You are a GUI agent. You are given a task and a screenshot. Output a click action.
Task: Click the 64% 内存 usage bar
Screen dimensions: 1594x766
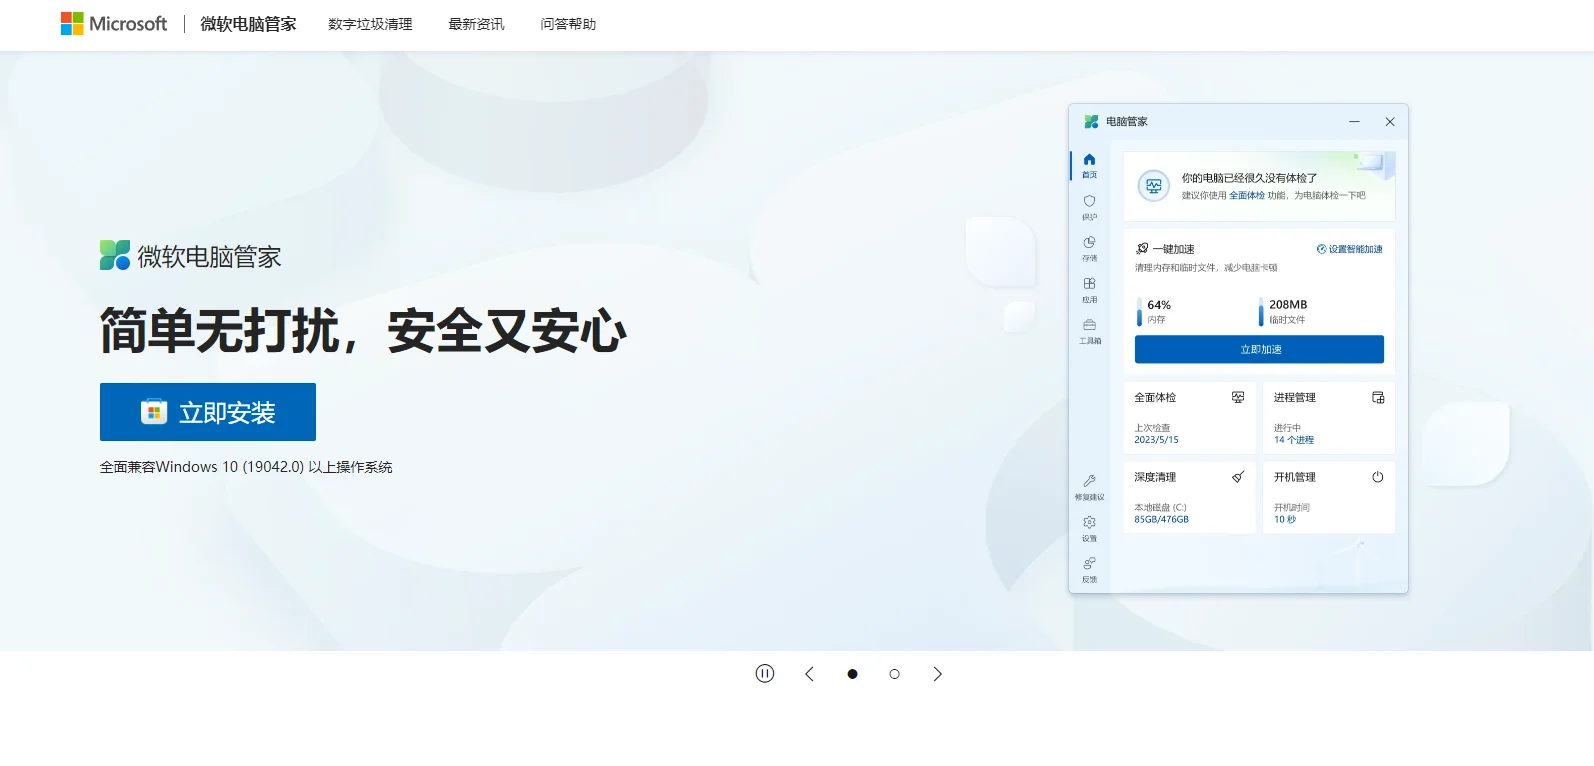(1139, 311)
